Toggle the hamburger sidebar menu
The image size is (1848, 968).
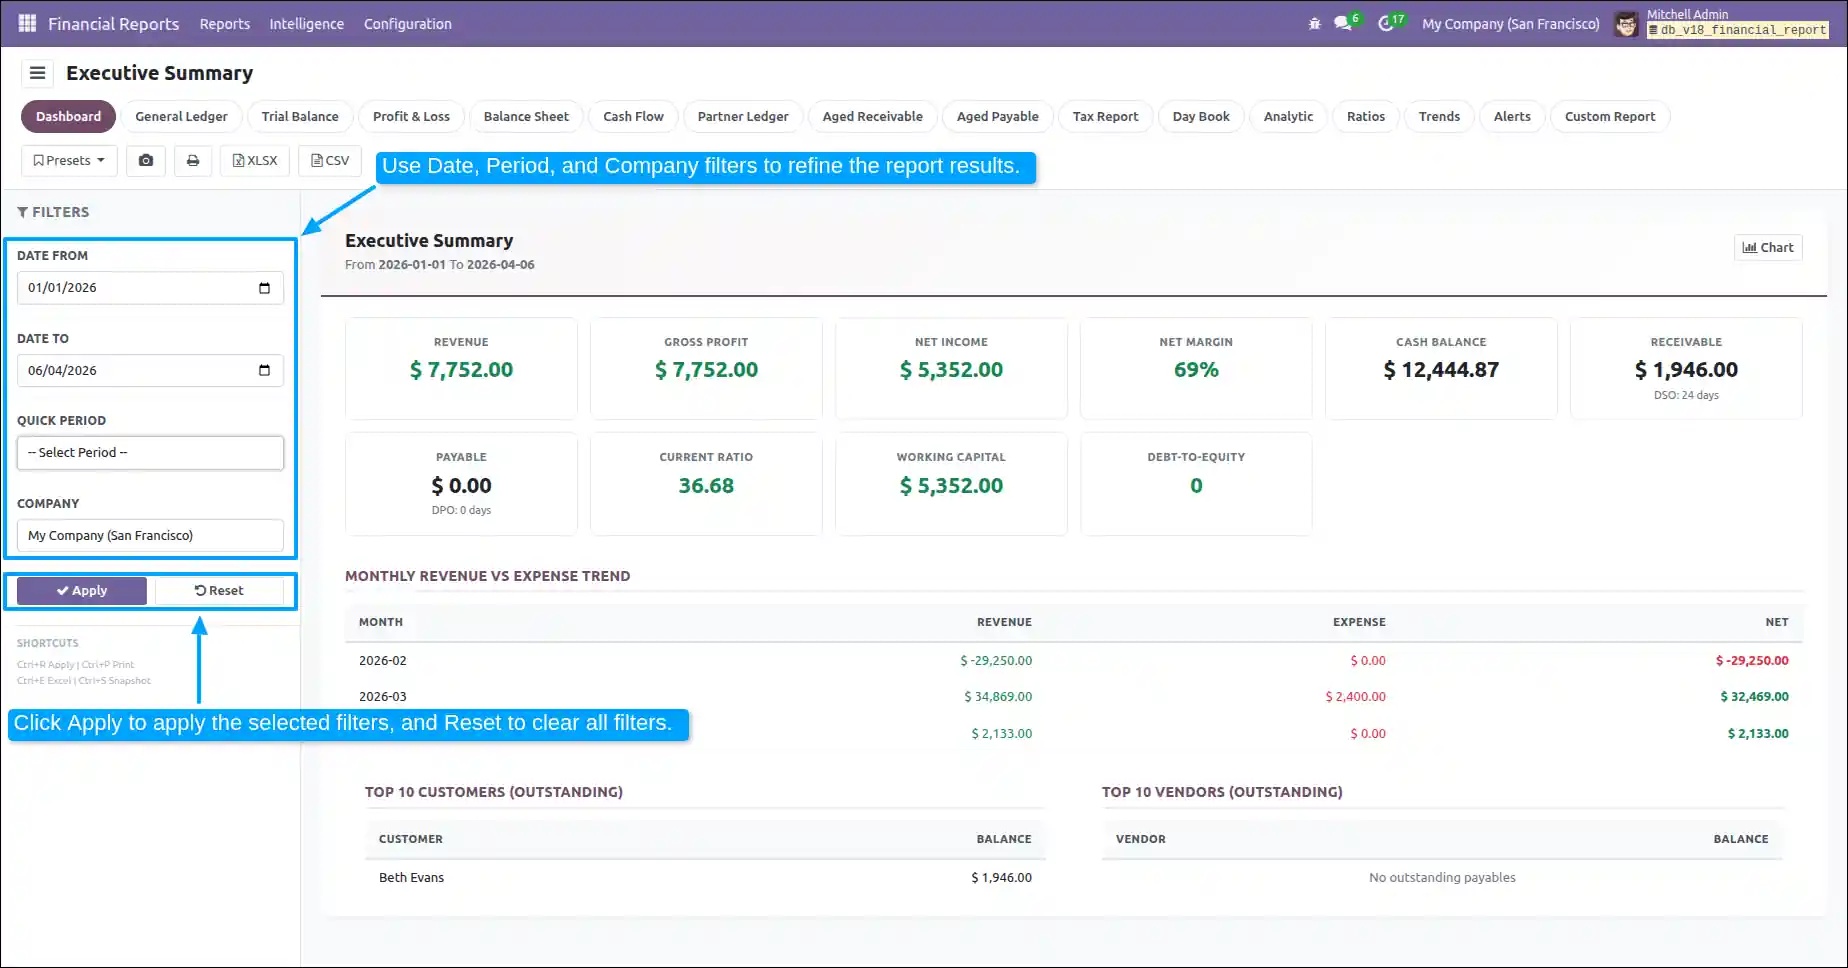tap(38, 73)
